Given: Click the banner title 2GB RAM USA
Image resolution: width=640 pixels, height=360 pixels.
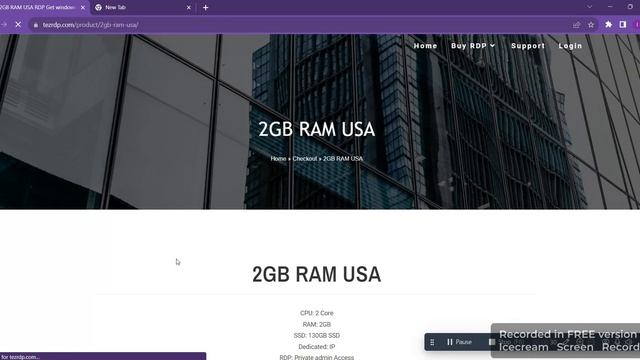Looking at the screenshot, I should [x=317, y=129].
